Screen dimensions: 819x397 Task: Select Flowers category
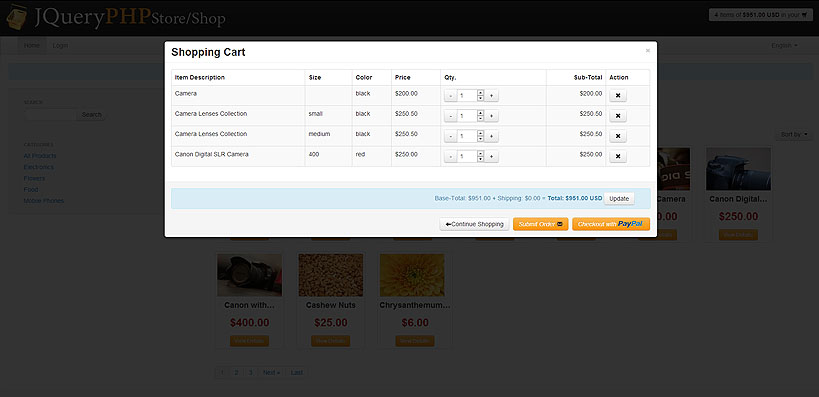tap(34, 178)
